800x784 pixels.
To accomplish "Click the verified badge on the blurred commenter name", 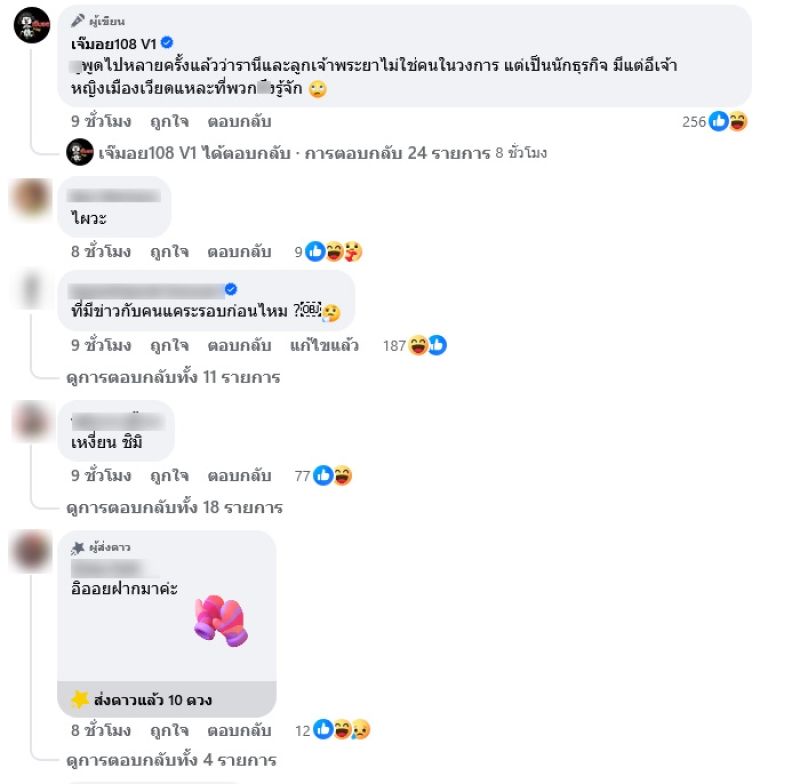I will pyautogui.click(x=231, y=289).
